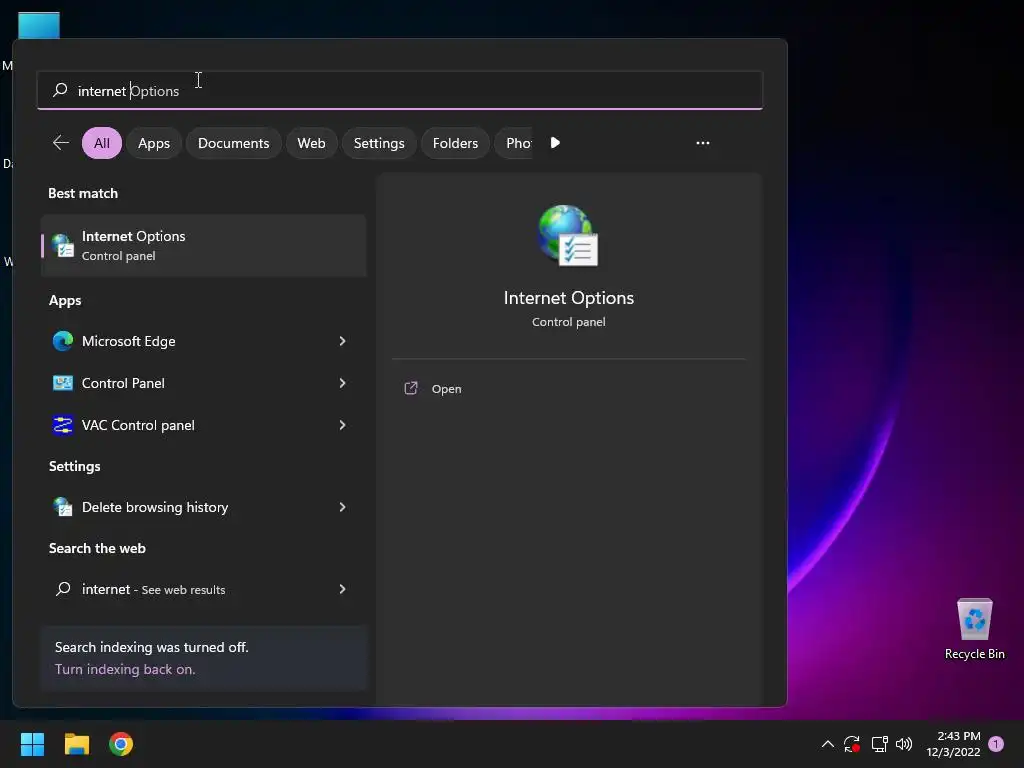The image size is (1024, 768).
Task: Click the Internet Options title in the preview pane
Action: (x=568, y=298)
